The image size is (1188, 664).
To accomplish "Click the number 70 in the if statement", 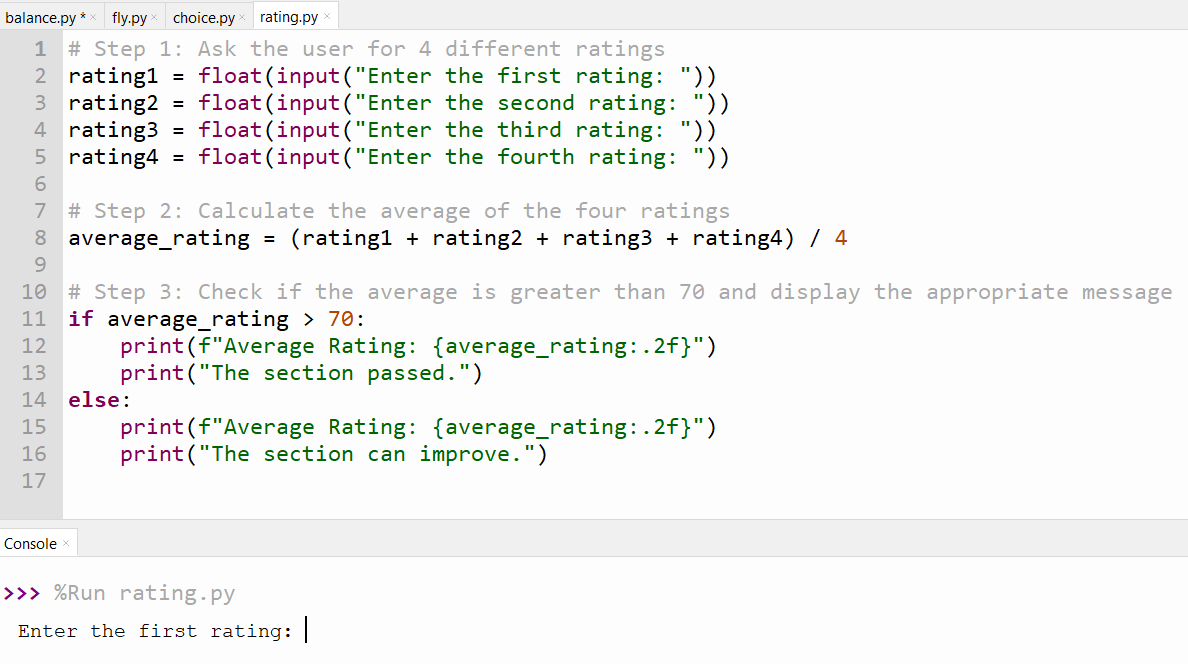I will click(340, 319).
